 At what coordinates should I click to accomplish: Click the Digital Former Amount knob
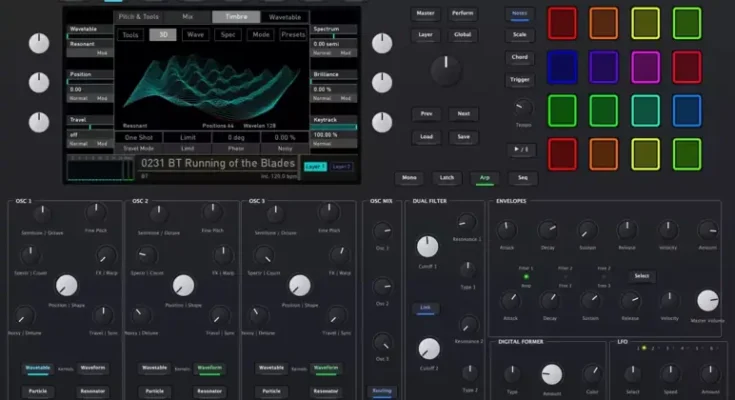pos(552,374)
